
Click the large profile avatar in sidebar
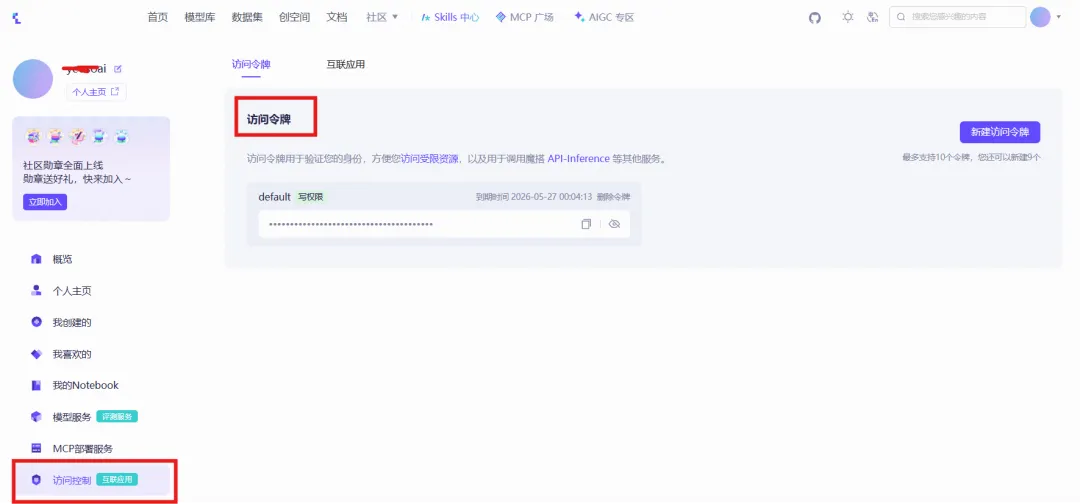coord(32,79)
